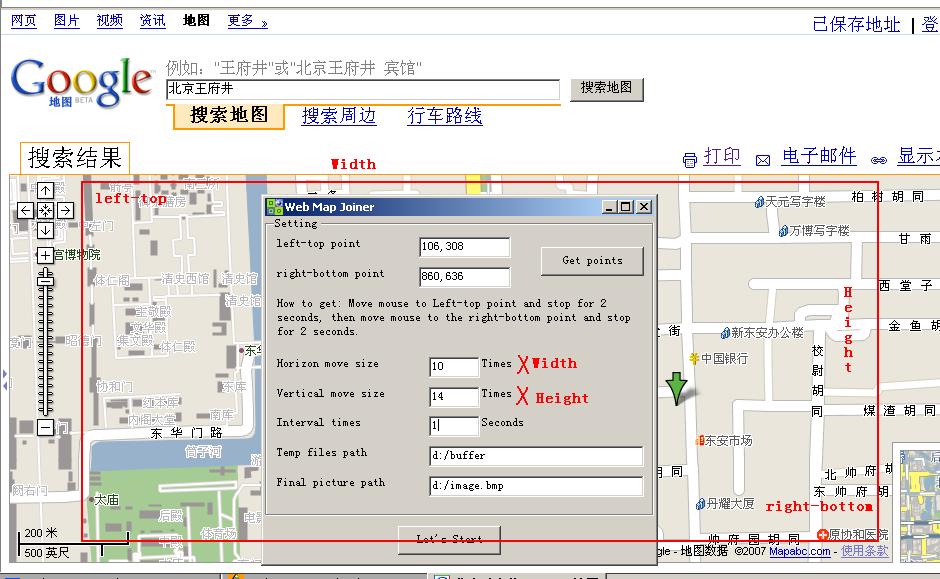This screenshot has width=940, height=579.
Task: Pan the map up with arrow button
Action: pyautogui.click(x=46, y=191)
